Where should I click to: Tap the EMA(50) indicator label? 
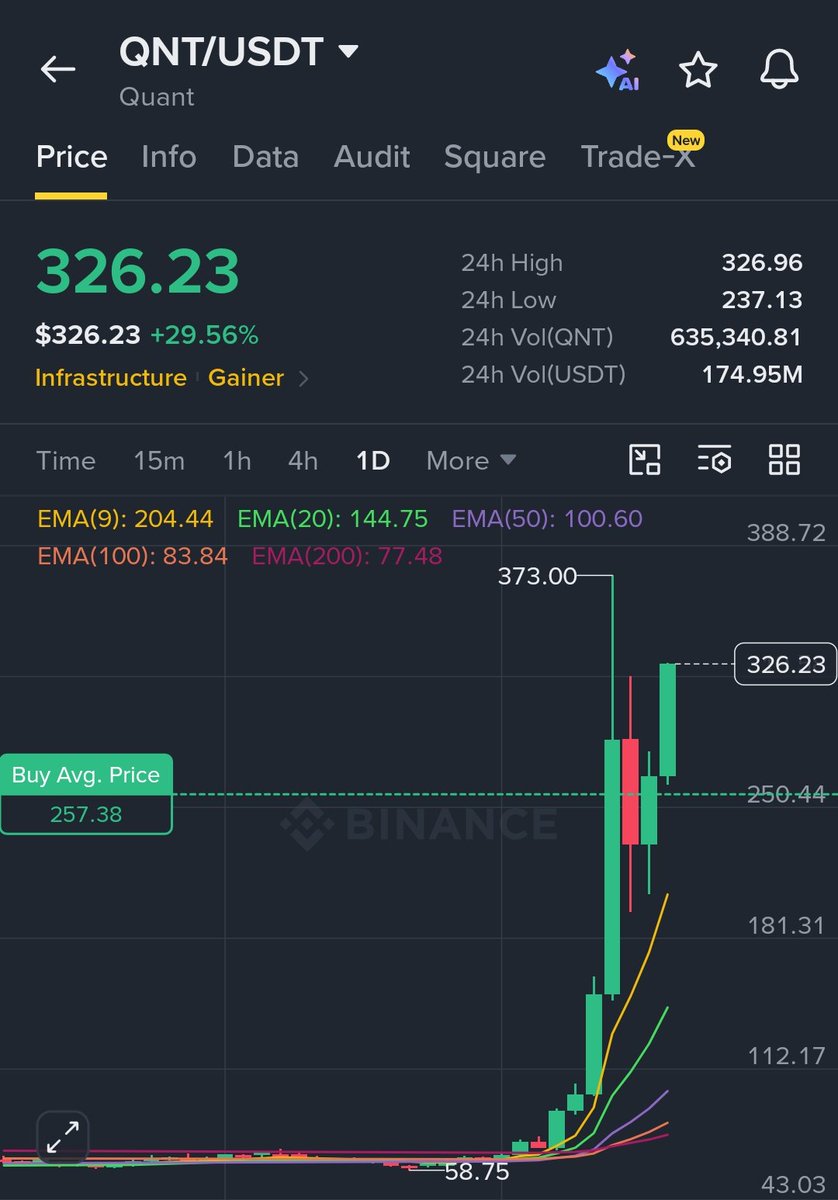click(547, 519)
